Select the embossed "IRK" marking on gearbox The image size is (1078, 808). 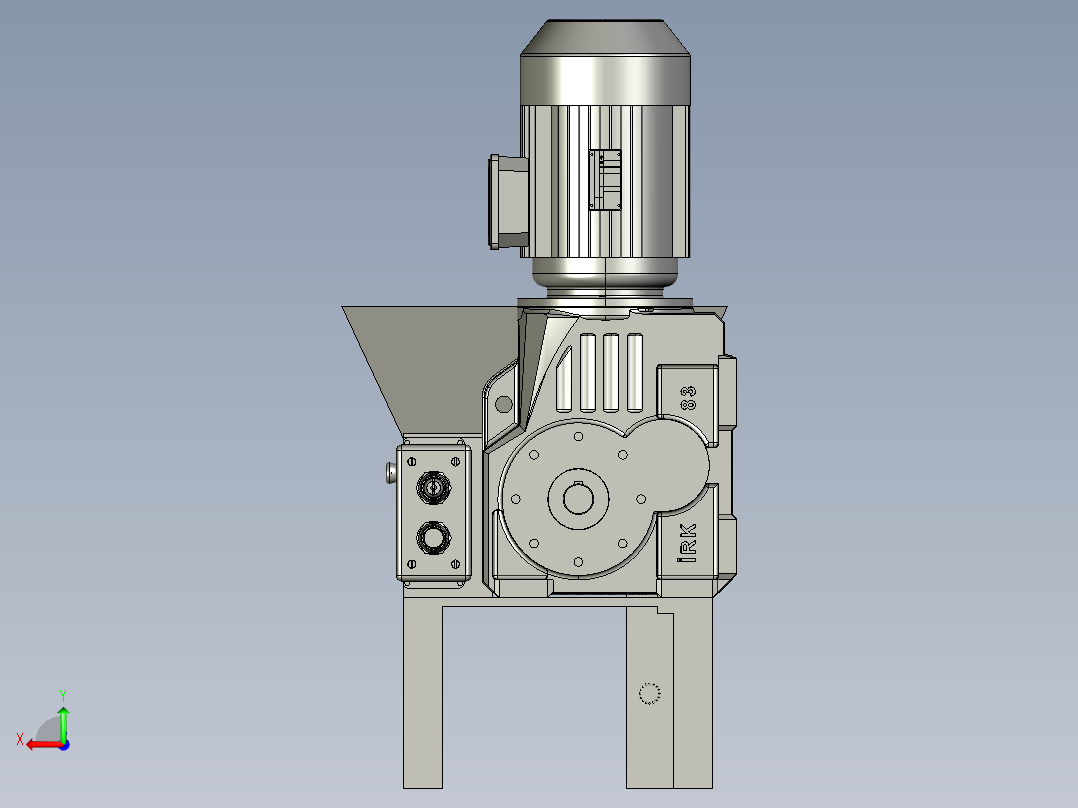pyautogui.click(x=688, y=543)
